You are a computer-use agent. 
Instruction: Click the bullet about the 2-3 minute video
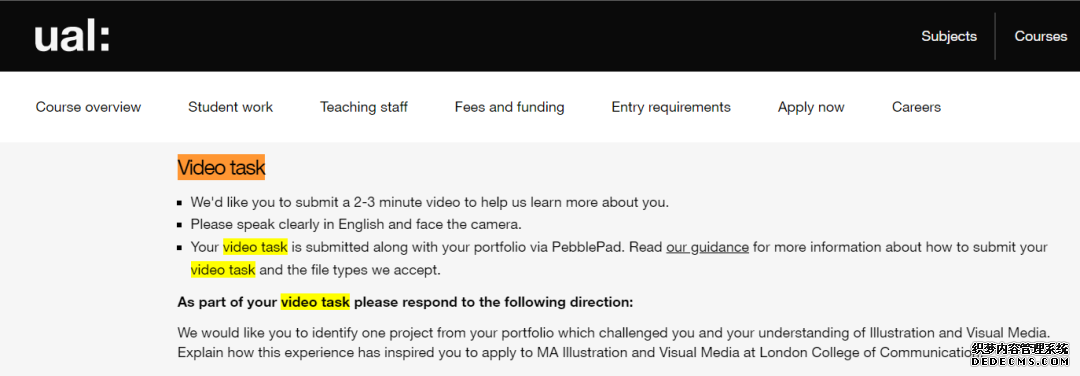coord(429,202)
